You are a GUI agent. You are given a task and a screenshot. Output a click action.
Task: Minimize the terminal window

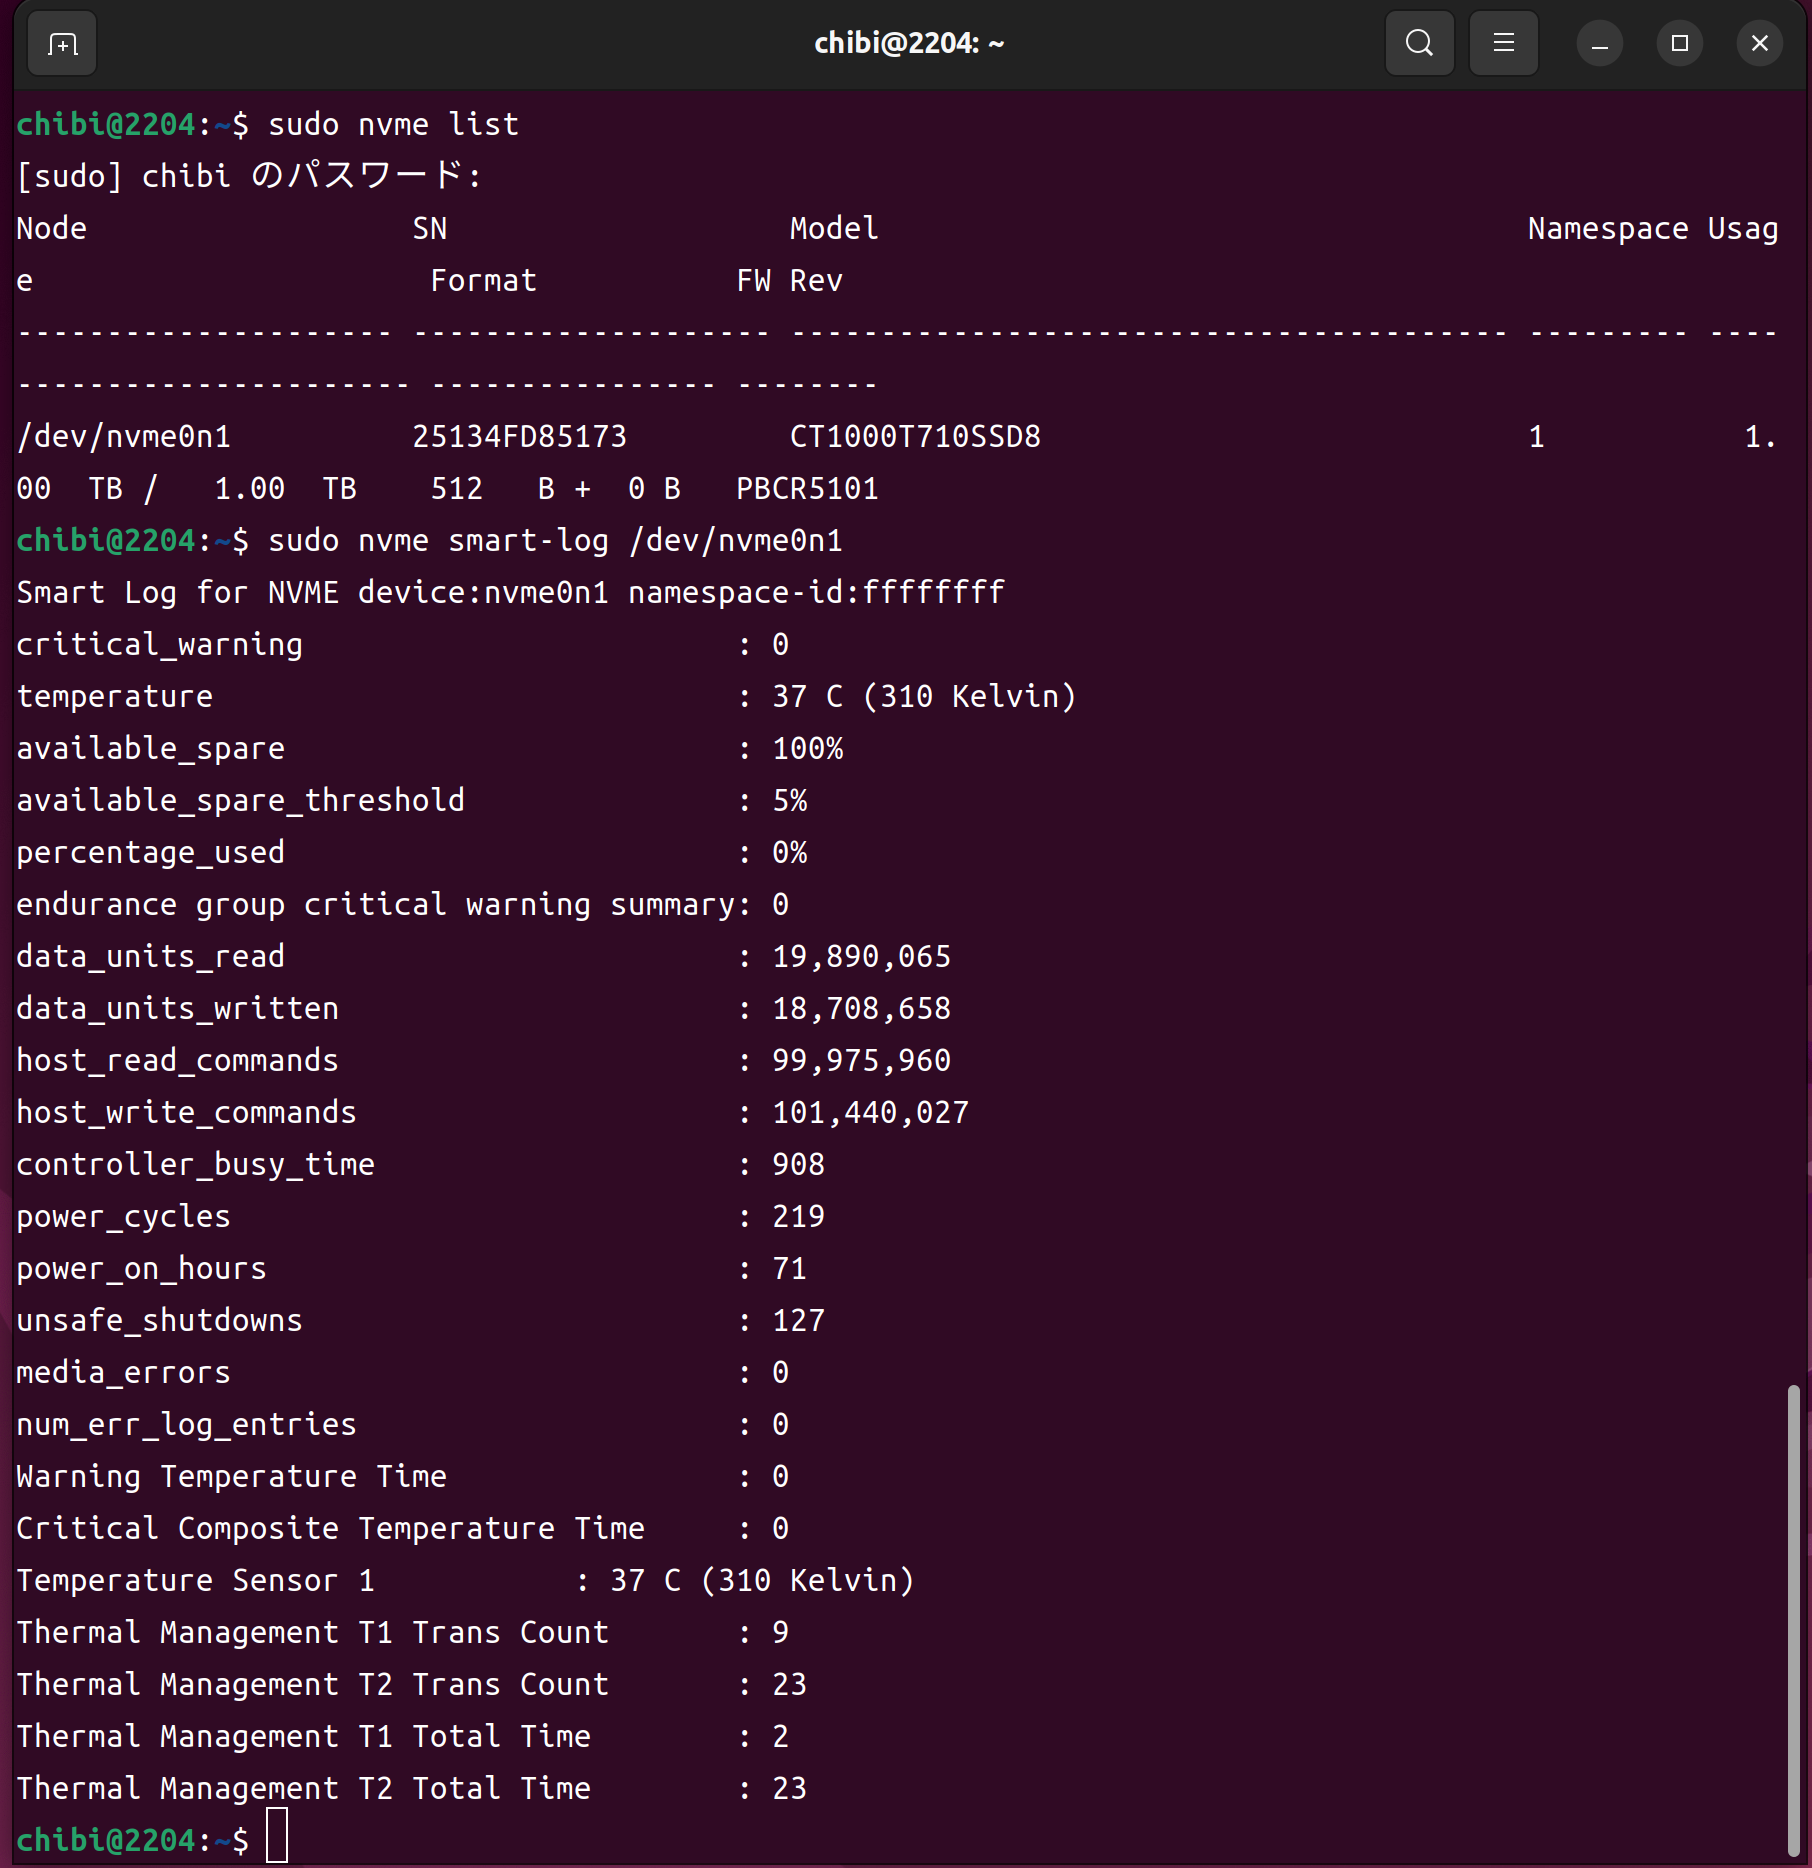1599,44
